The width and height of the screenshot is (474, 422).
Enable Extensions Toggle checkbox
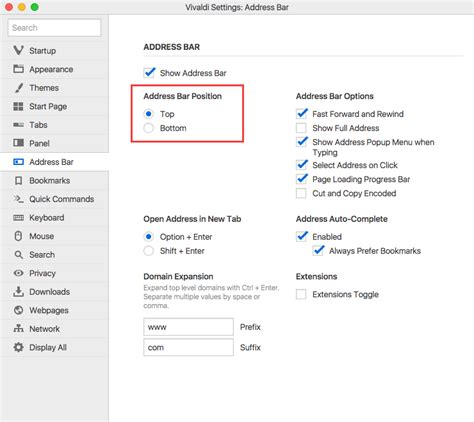(301, 294)
